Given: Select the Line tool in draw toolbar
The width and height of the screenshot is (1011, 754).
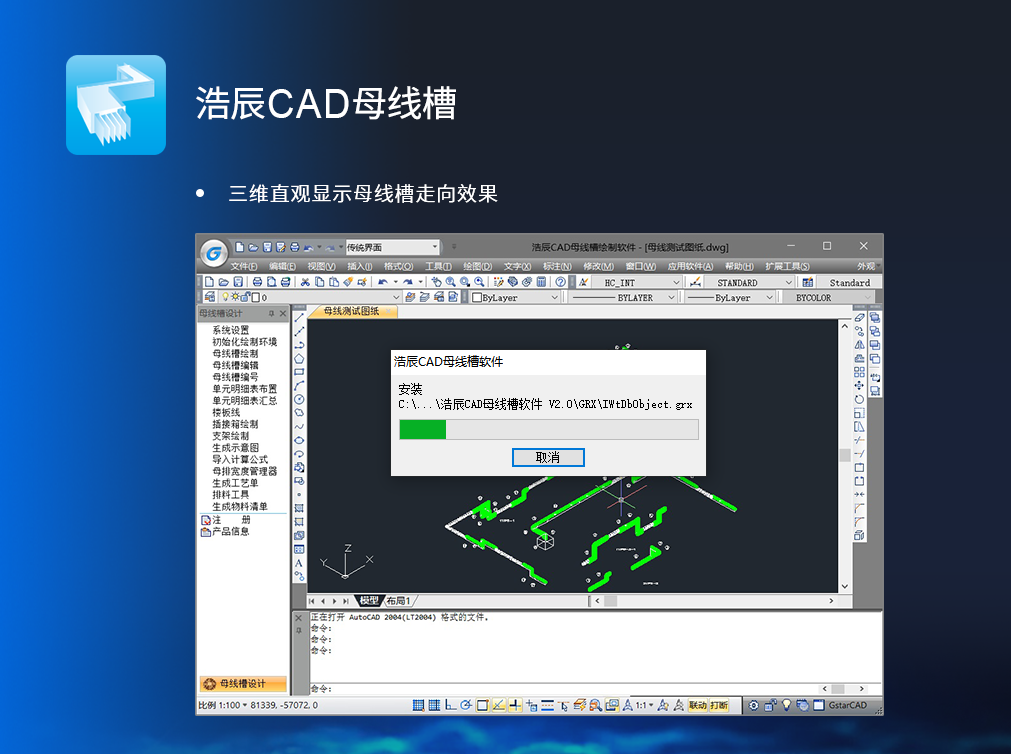Looking at the screenshot, I should 299,317.
